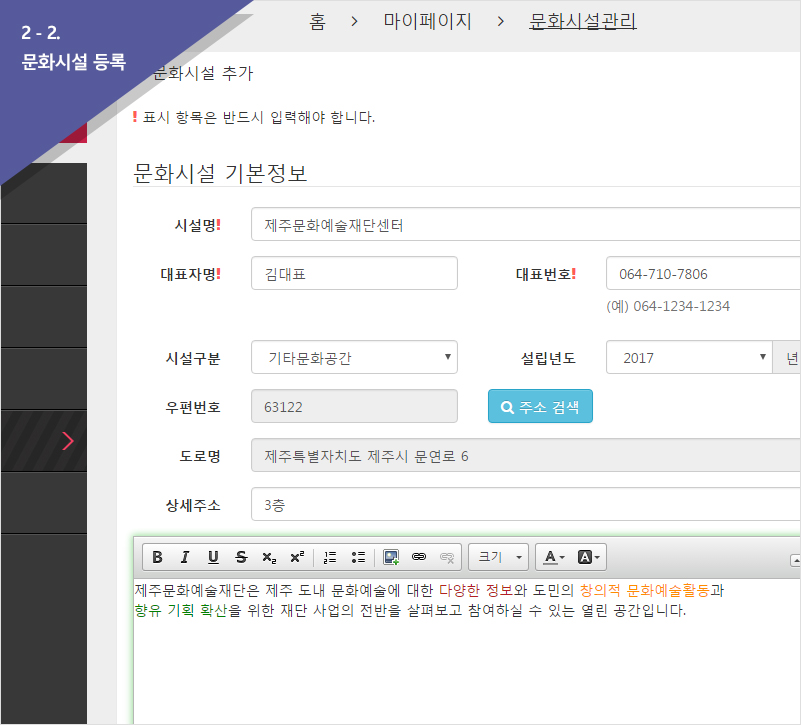801x725 pixels.
Task: Click the 도로명 address field
Action: pyautogui.click(x=526, y=455)
